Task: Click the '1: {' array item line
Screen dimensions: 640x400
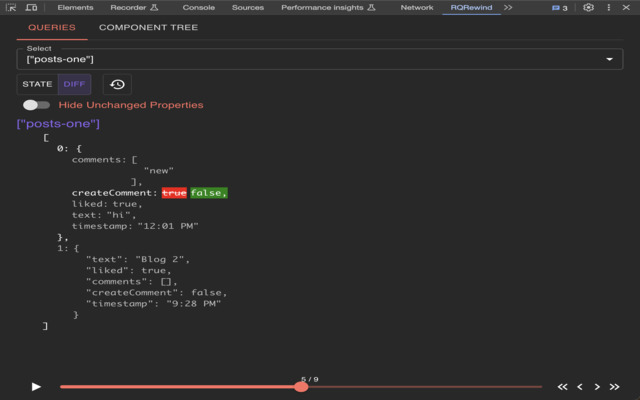Action: coord(68,248)
